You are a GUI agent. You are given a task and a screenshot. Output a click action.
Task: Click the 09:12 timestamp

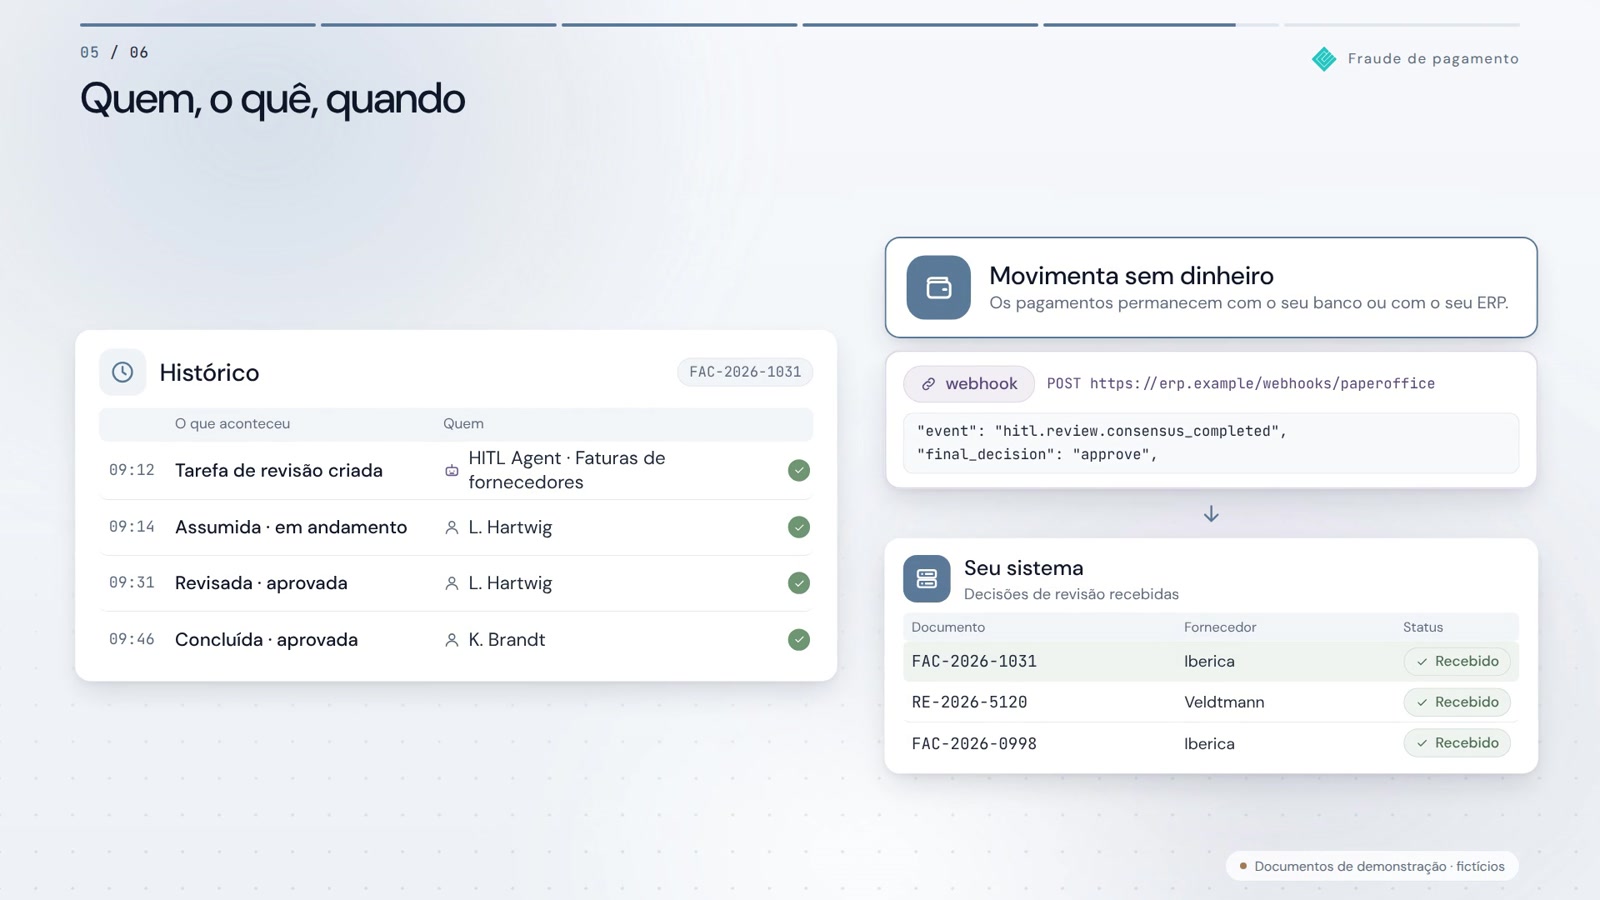(132, 470)
